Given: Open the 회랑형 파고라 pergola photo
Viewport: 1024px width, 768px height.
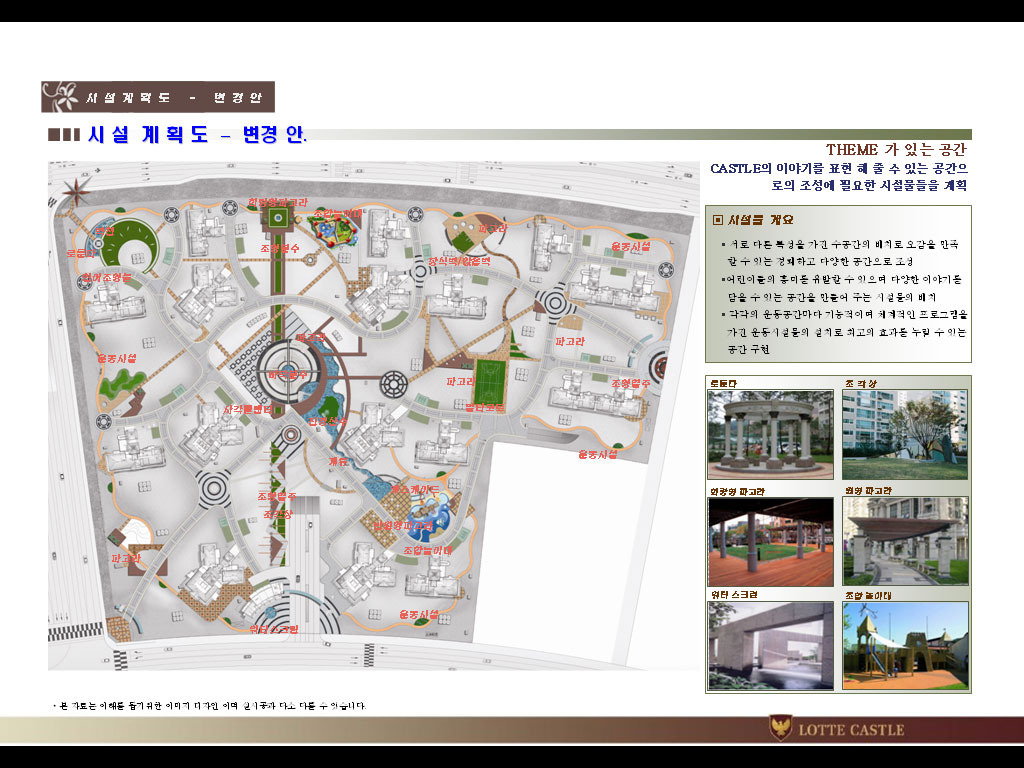Looking at the screenshot, I should tap(771, 541).
